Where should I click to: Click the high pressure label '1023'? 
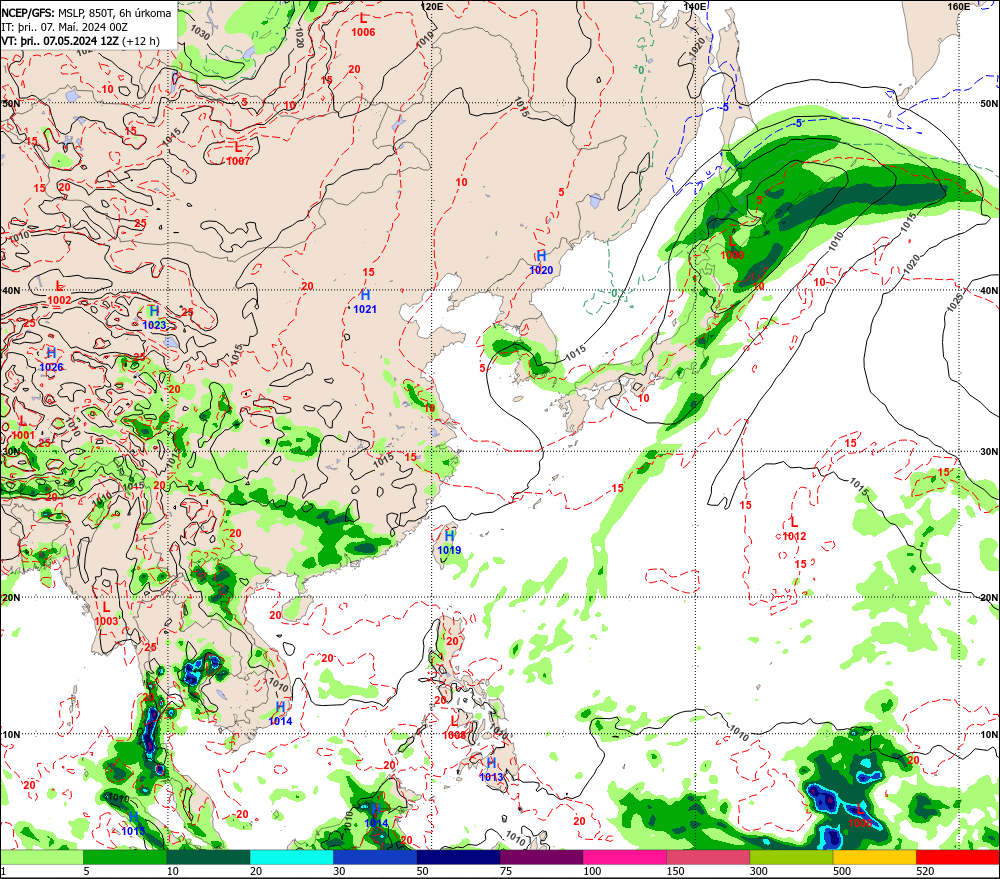tap(154, 325)
